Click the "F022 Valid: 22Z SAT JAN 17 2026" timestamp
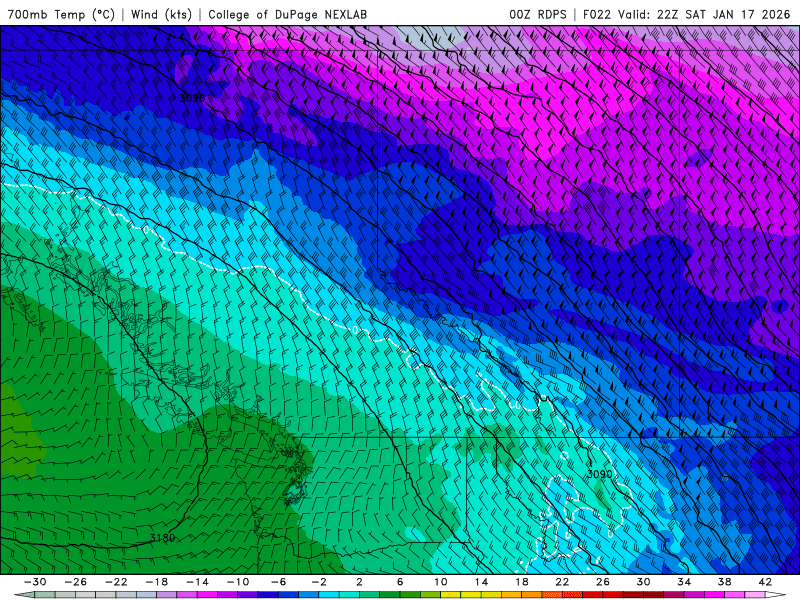The image size is (800, 600). pos(686,14)
